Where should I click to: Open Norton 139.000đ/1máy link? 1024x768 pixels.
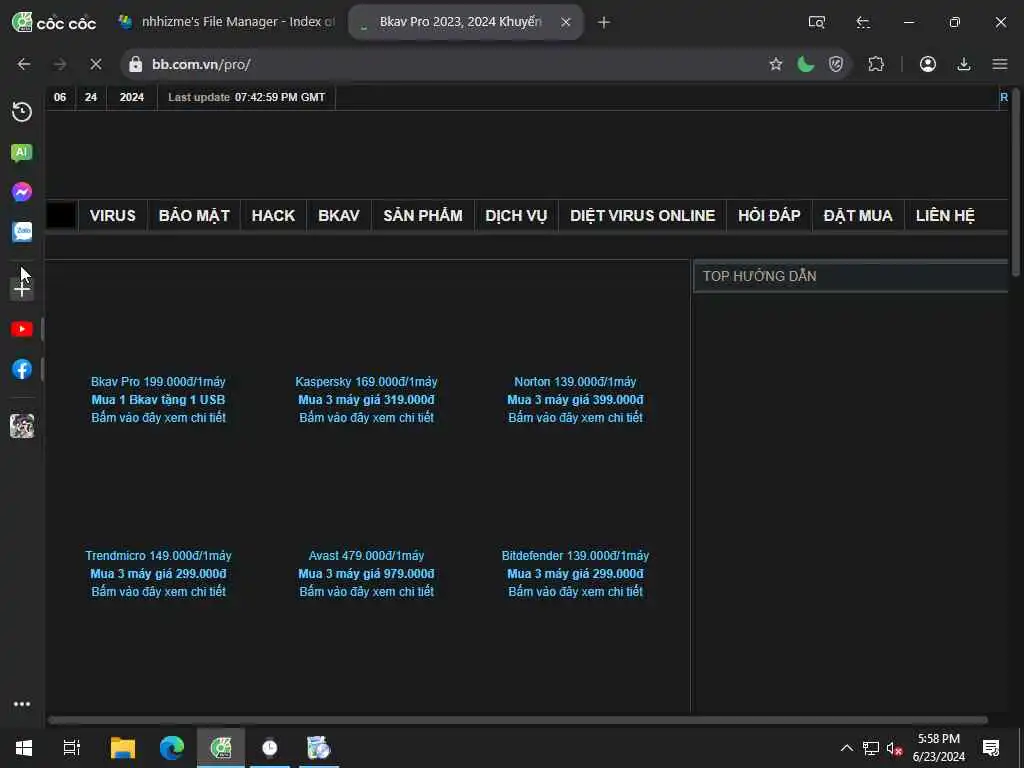coord(575,381)
